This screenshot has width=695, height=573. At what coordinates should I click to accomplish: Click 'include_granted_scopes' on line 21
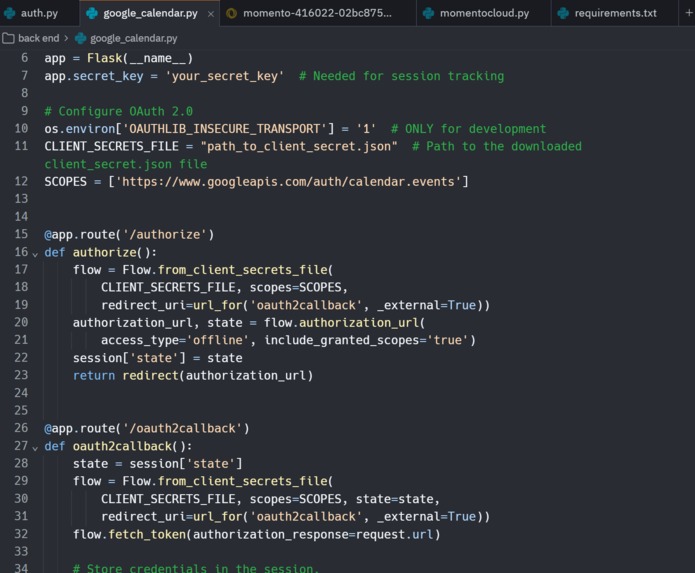tap(341, 340)
